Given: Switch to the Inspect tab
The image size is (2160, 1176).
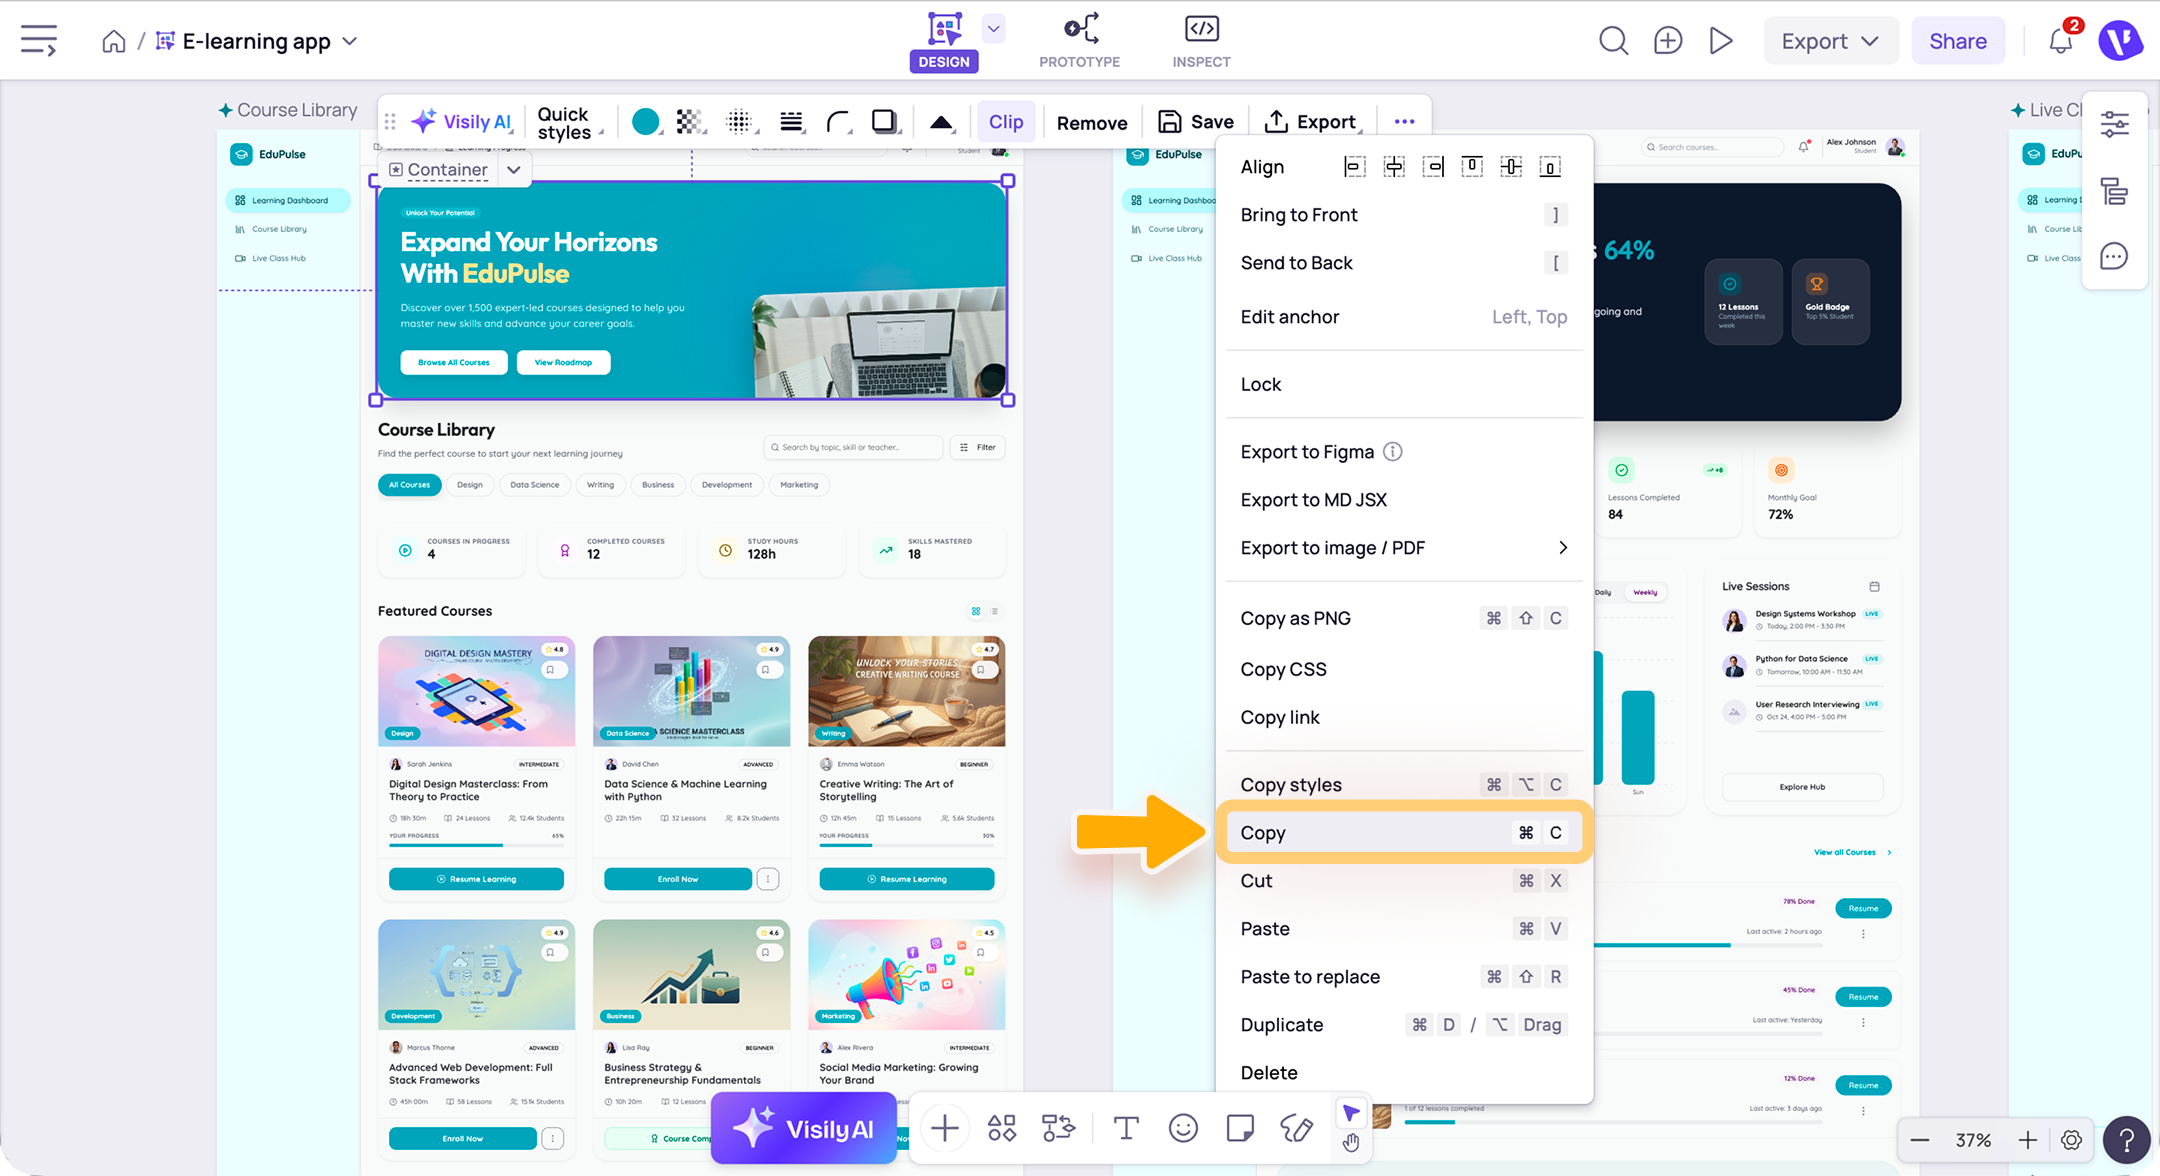Looking at the screenshot, I should click(1201, 41).
